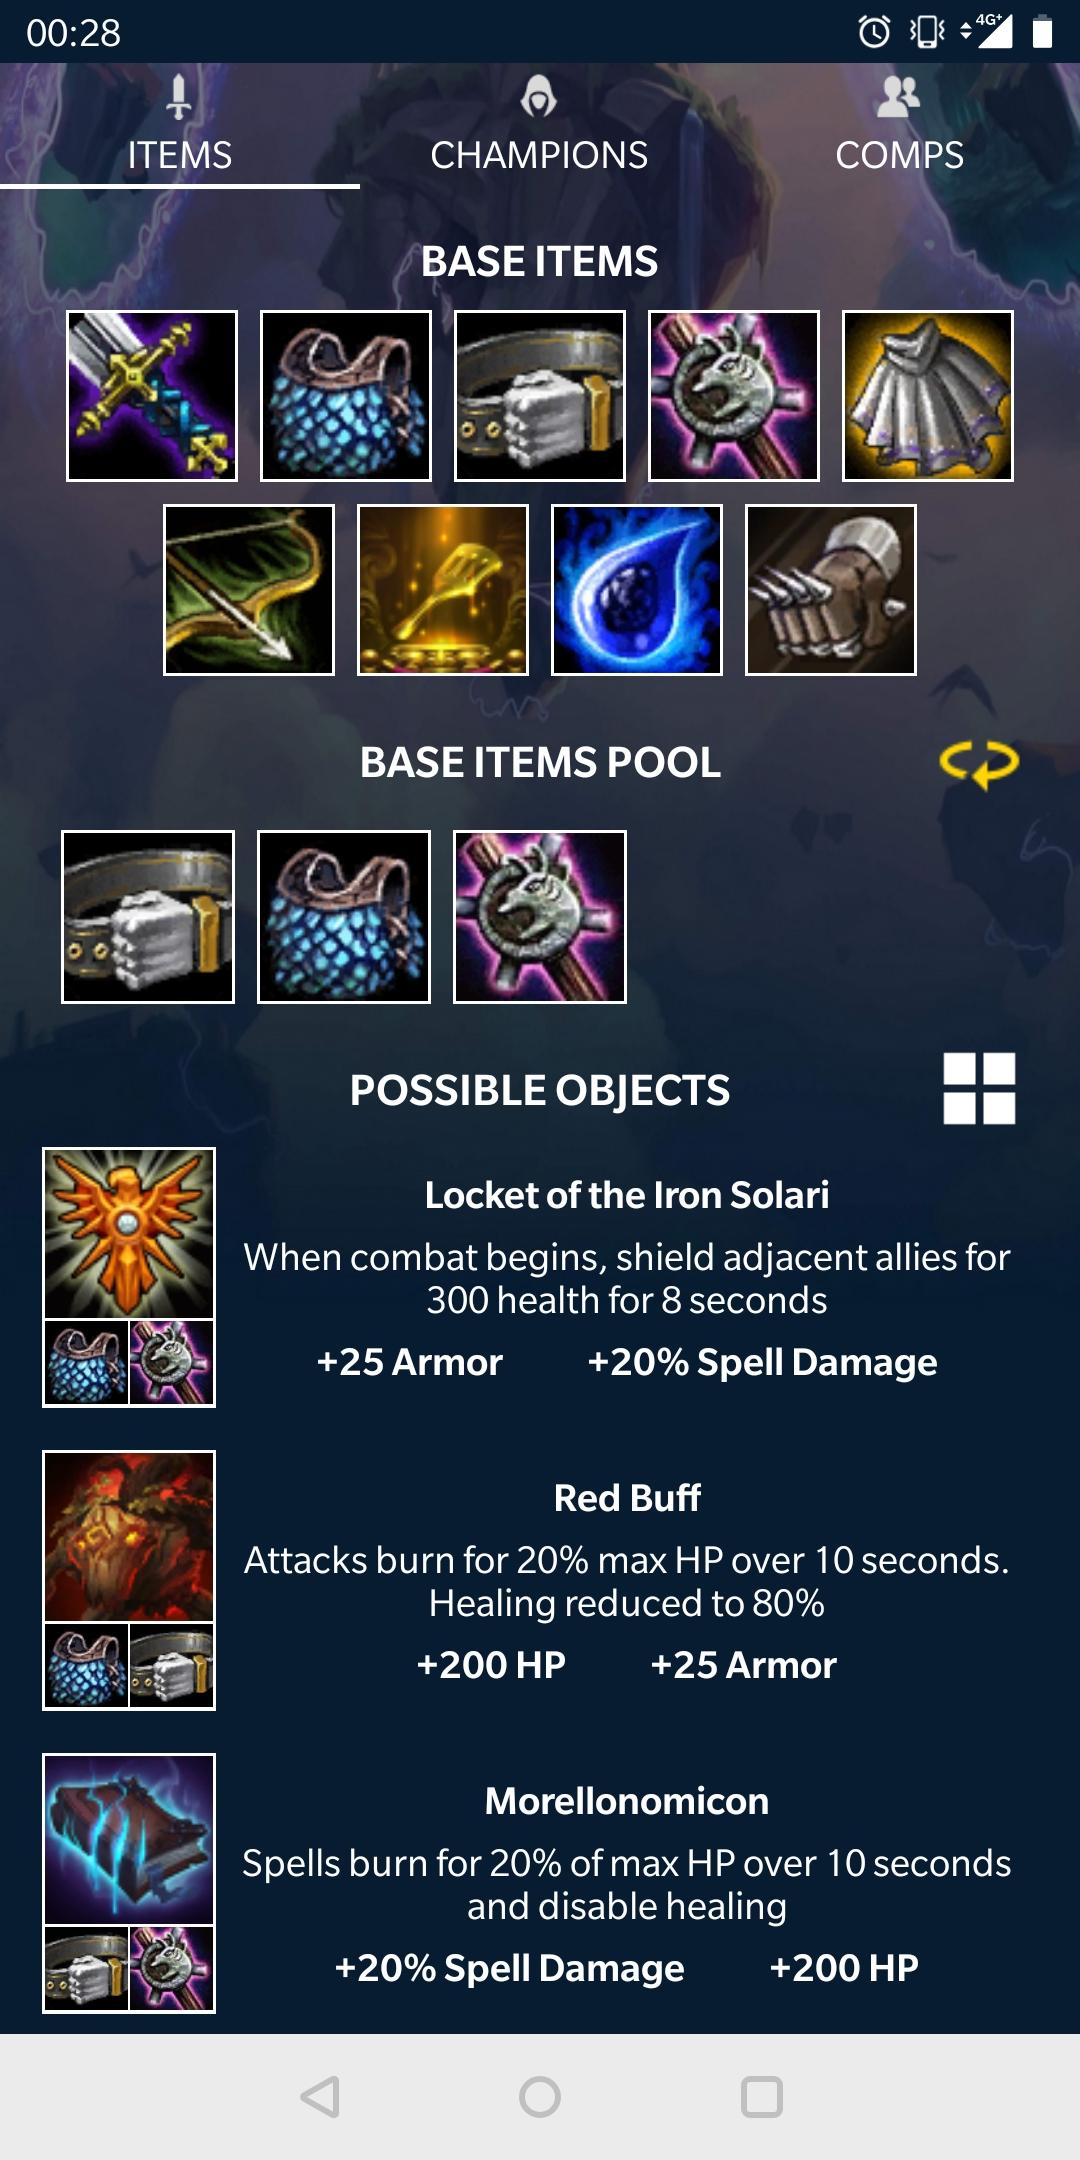The height and width of the screenshot is (2160, 1080).
Task: Select the B.F. Sword base item
Action: pos(152,396)
